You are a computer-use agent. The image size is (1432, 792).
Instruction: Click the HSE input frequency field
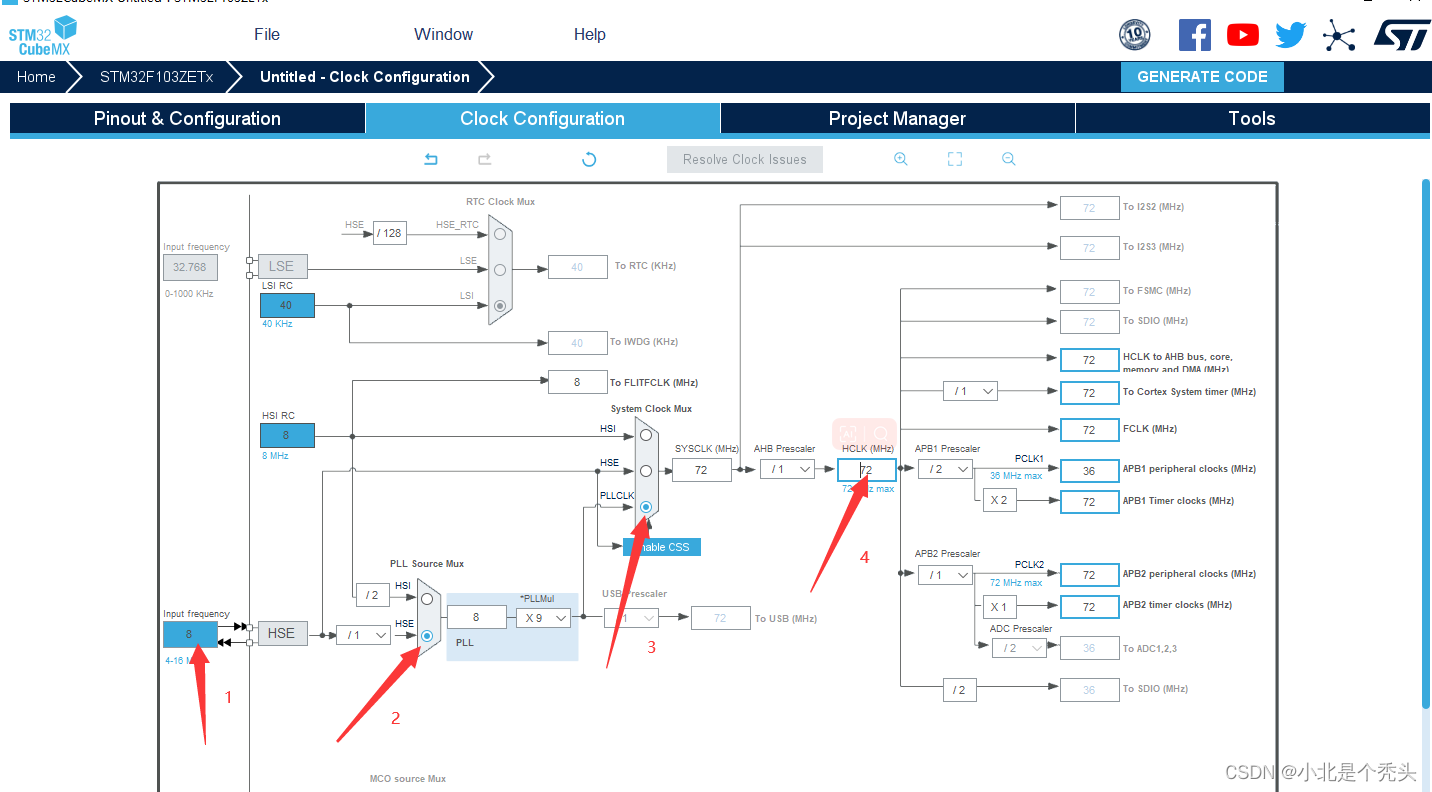point(190,634)
